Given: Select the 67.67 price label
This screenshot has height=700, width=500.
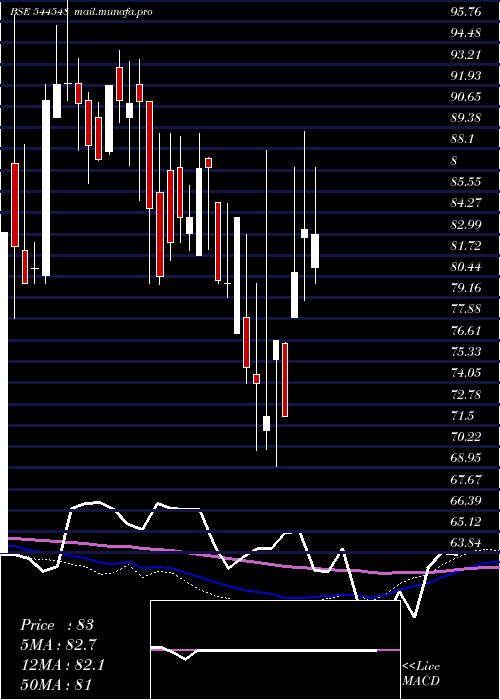Looking at the screenshot, I should point(466,480).
